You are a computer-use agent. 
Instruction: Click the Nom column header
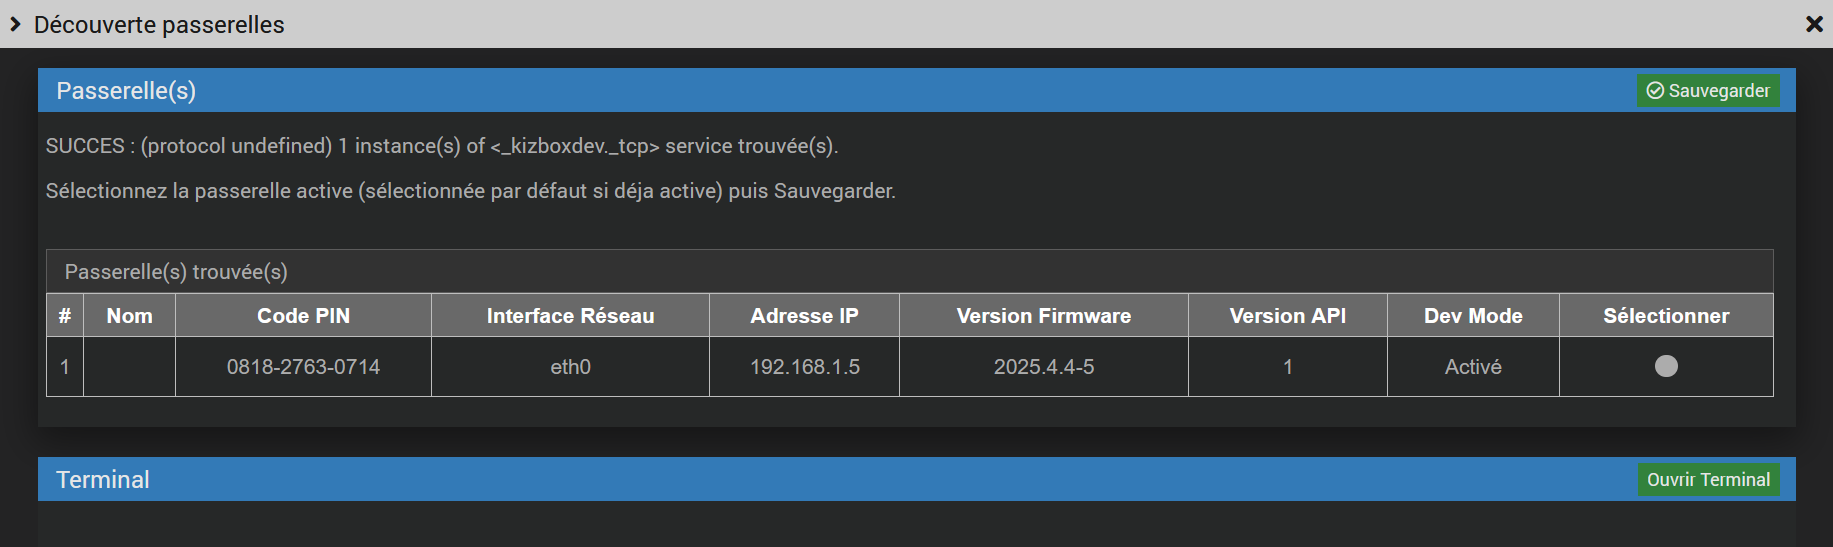[x=130, y=316]
